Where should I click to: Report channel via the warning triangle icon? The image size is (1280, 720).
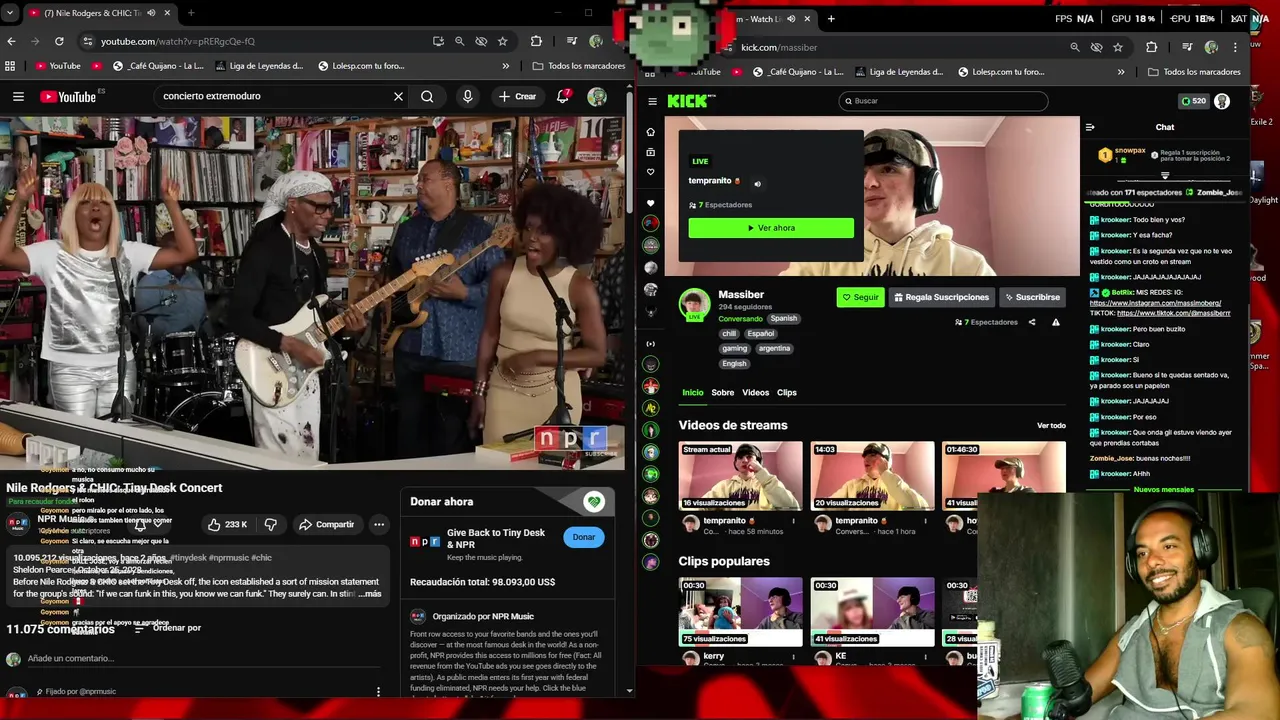[x=1055, y=322]
